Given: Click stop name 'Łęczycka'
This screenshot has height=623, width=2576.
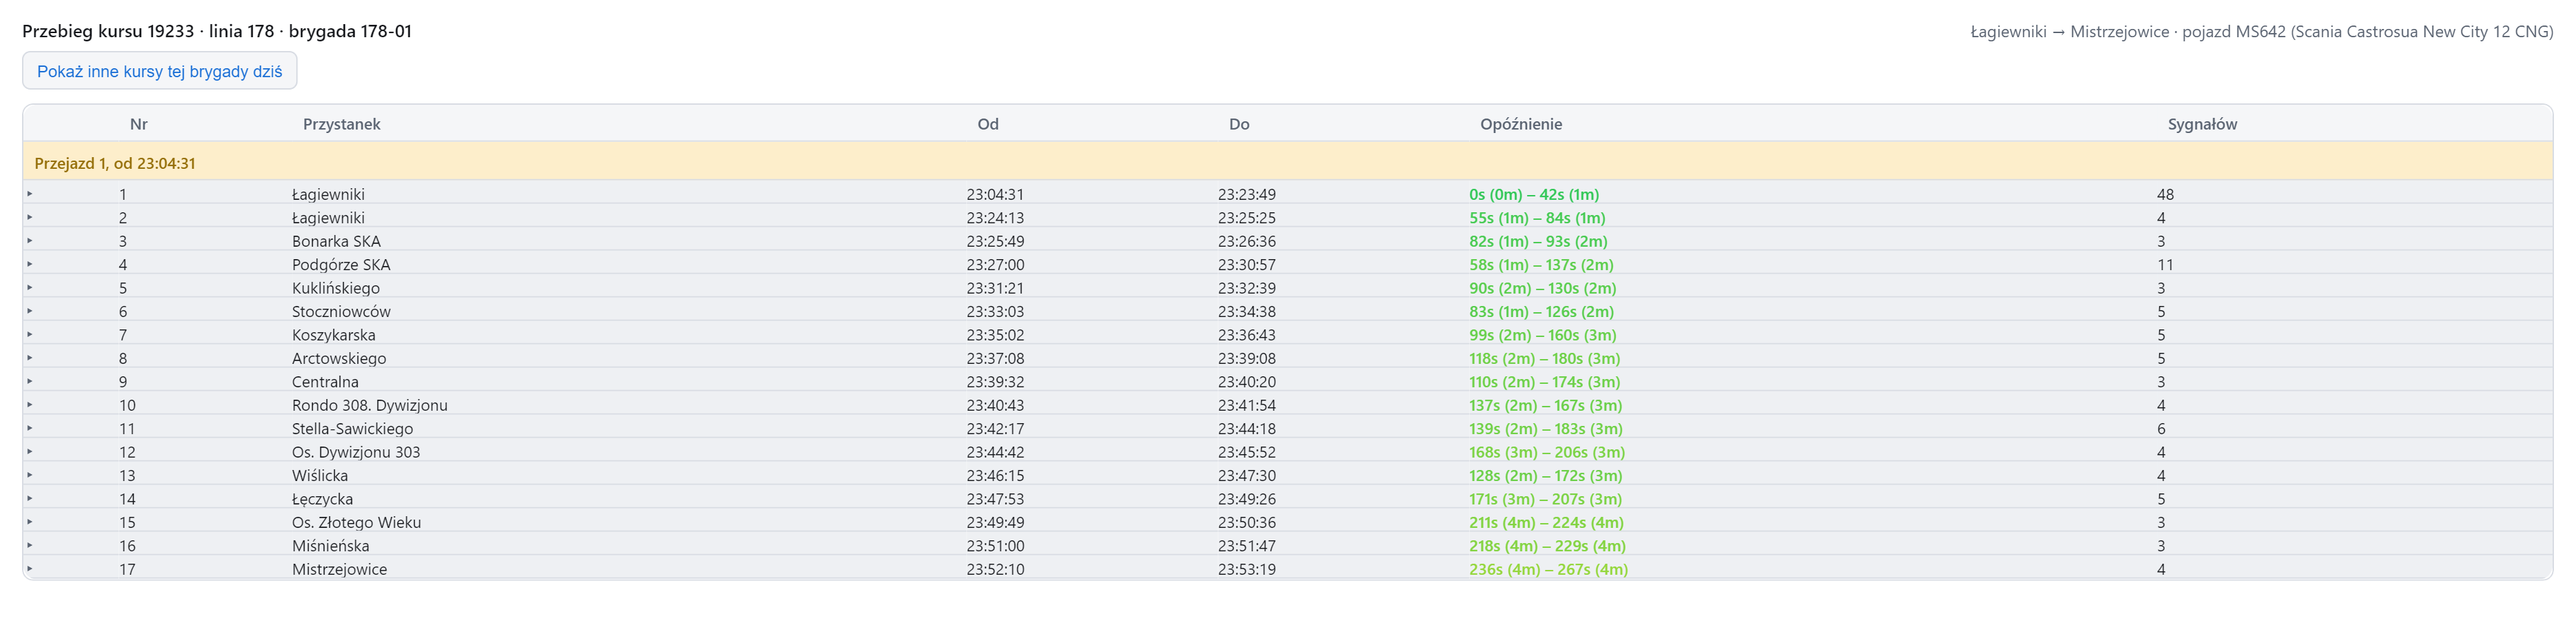Looking at the screenshot, I should point(322,499).
